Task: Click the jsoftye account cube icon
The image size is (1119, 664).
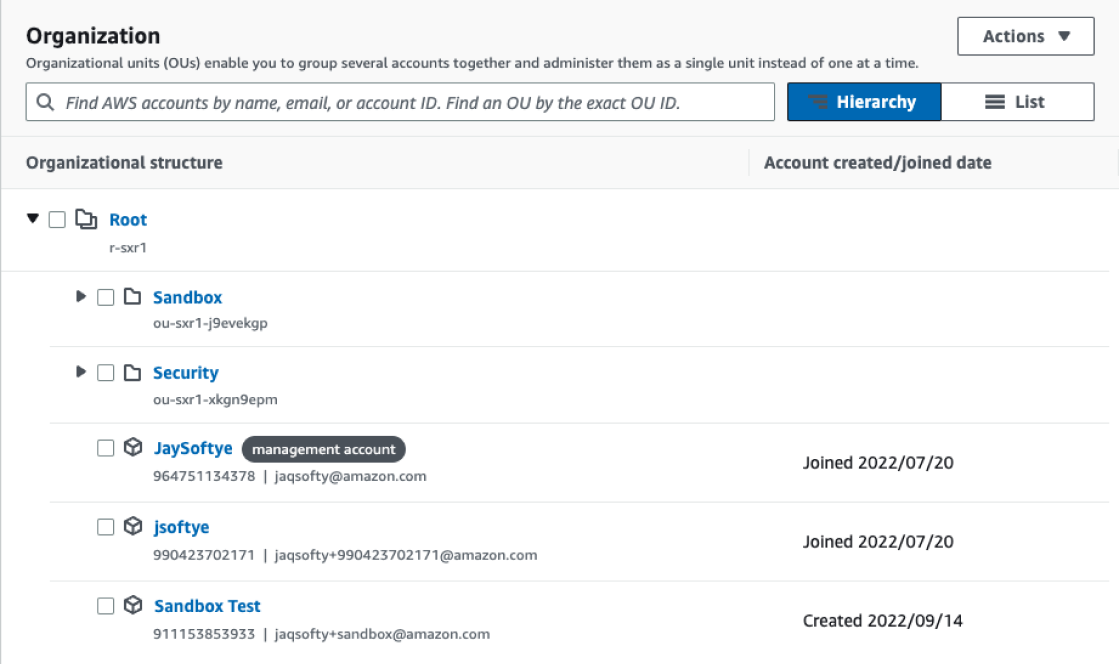Action: (133, 526)
